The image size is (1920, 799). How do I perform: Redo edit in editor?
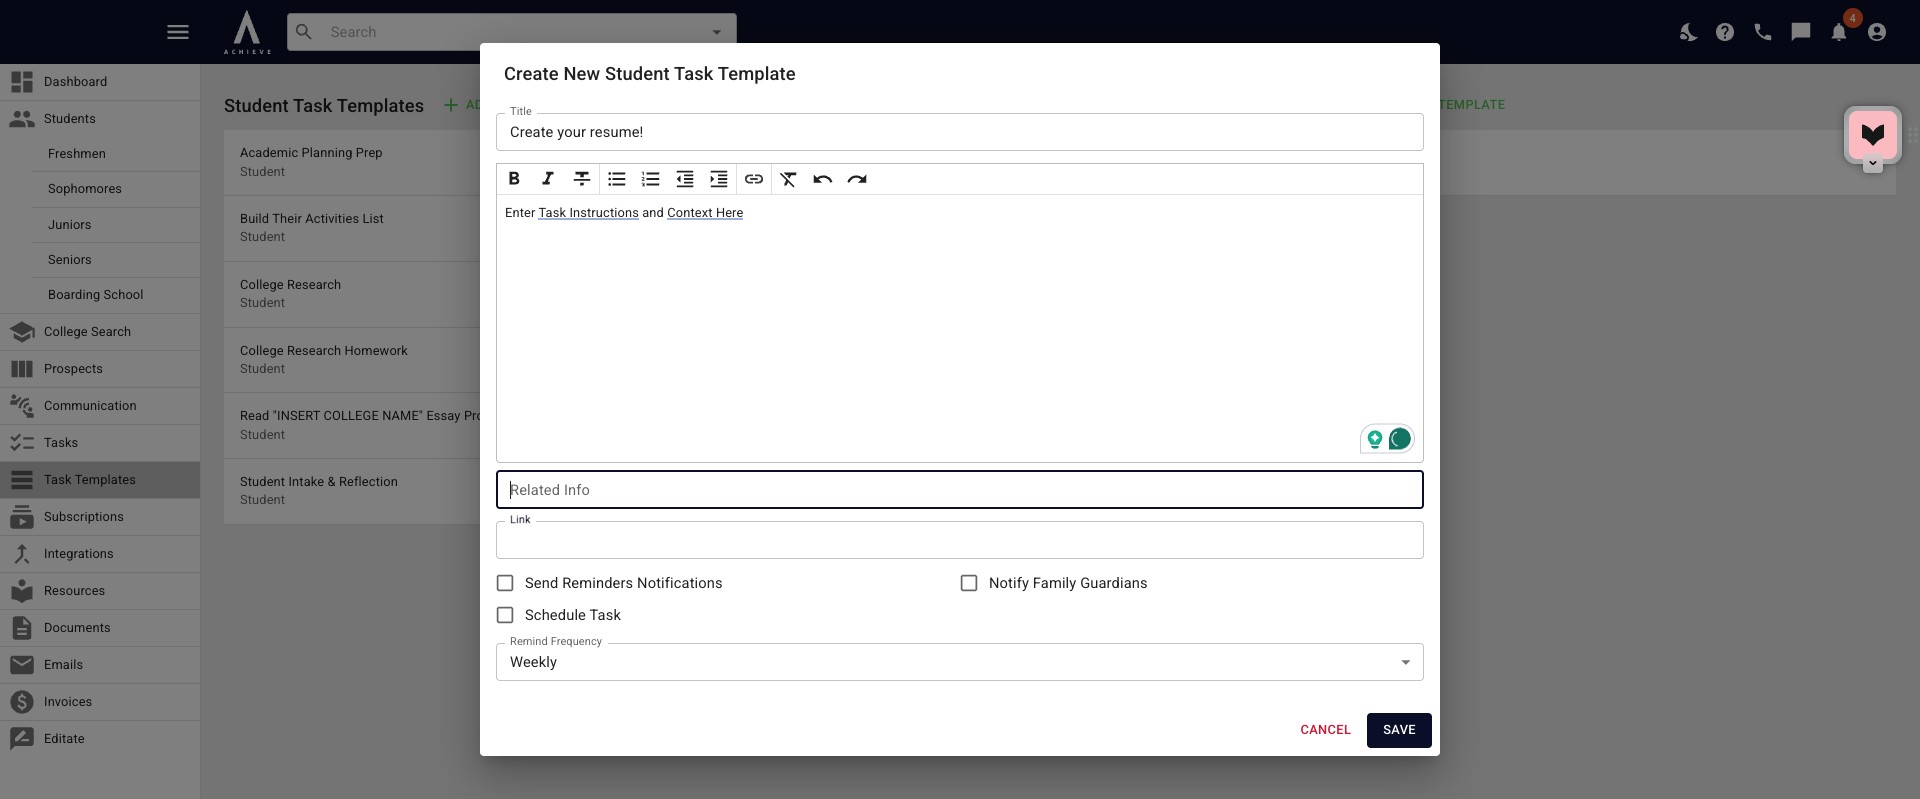click(857, 179)
